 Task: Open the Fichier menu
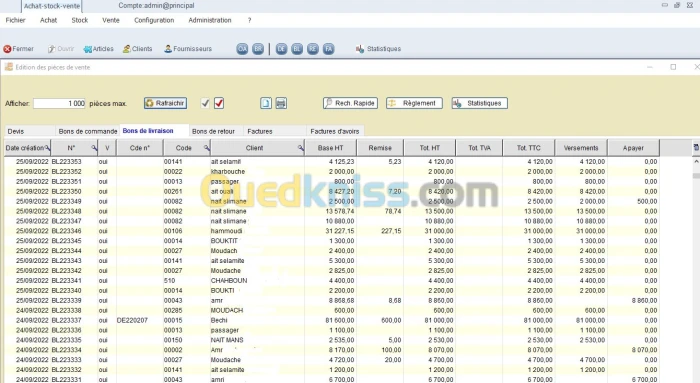point(16,20)
